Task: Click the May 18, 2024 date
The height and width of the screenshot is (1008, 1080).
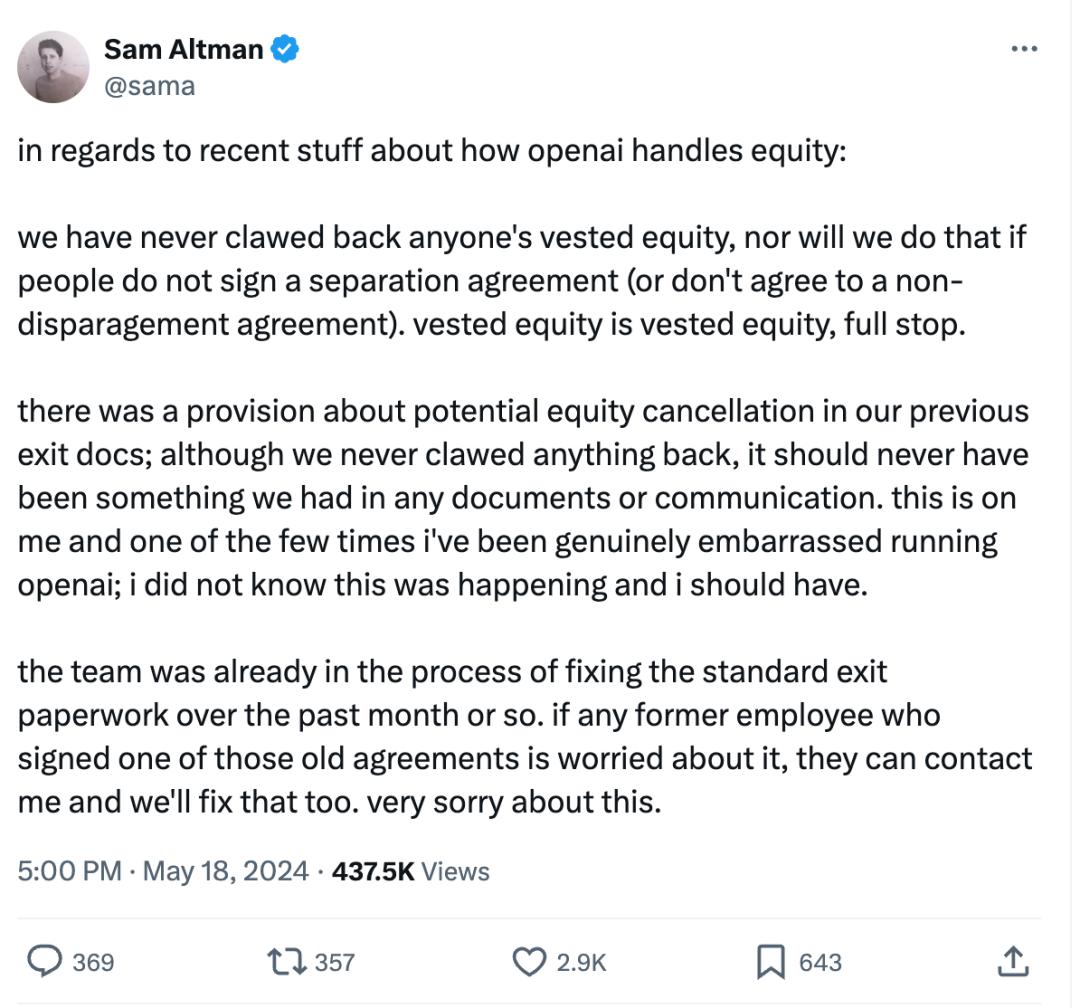Action: (225, 871)
